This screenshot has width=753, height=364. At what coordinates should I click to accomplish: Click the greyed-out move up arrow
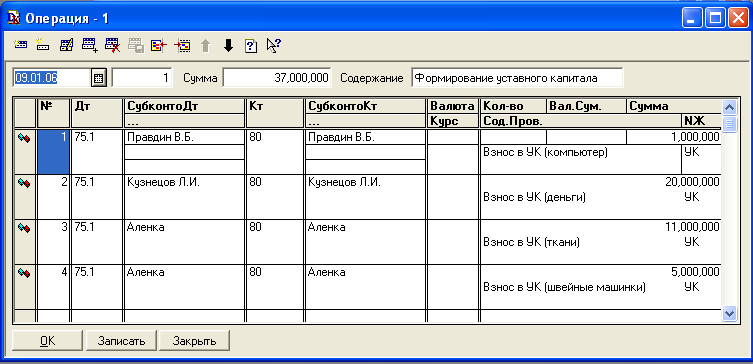(x=206, y=46)
